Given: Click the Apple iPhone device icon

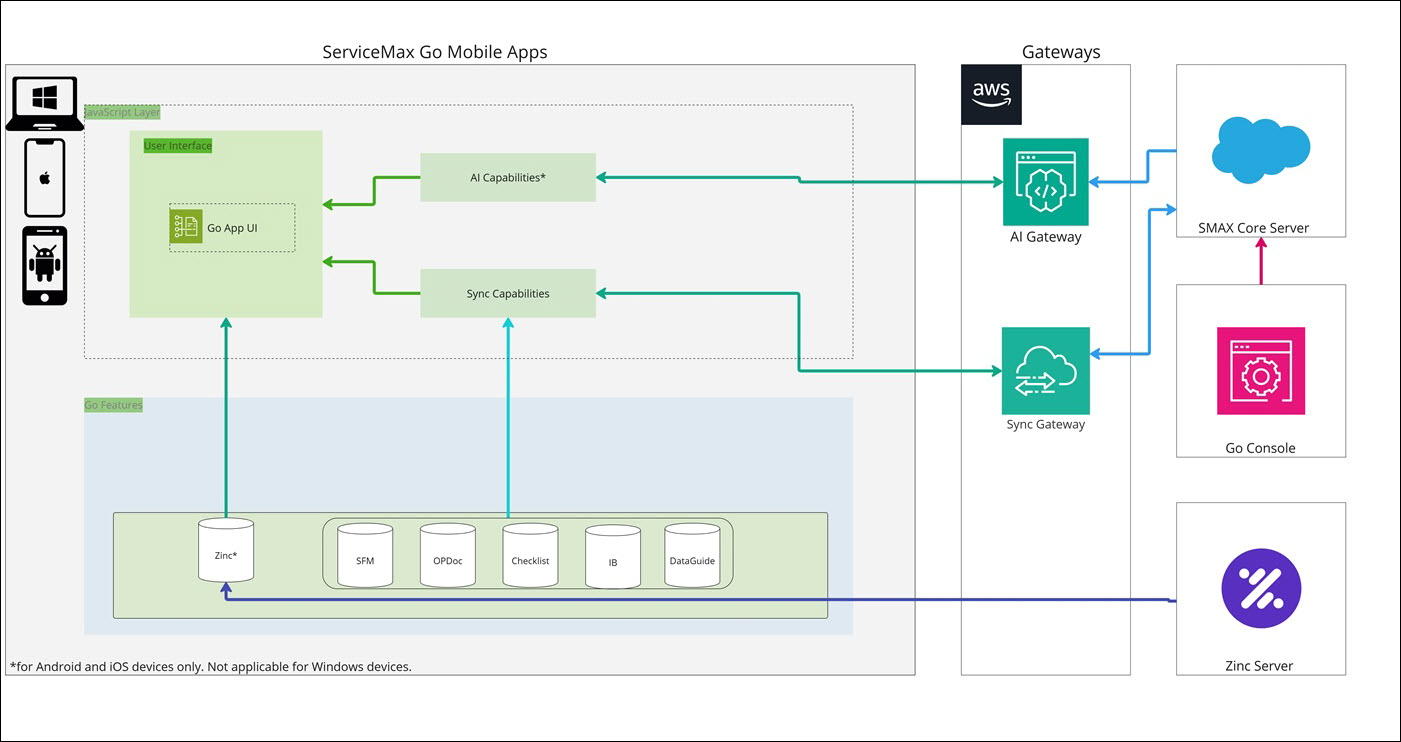Looking at the screenshot, I should coord(45,178).
